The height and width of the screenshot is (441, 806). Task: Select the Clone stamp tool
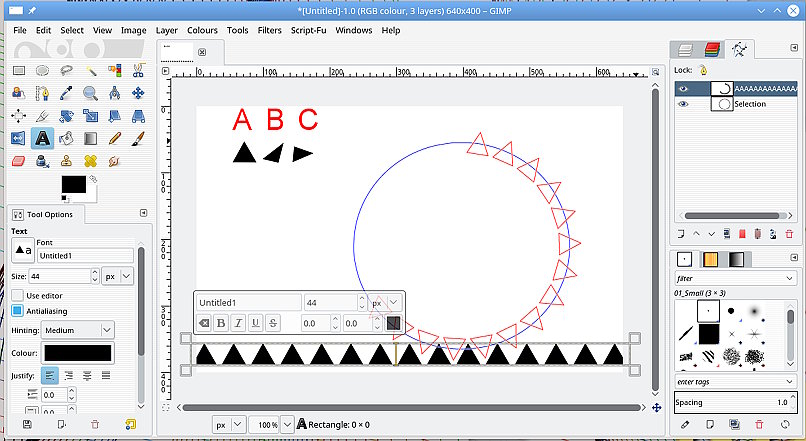(x=66, y=161)
